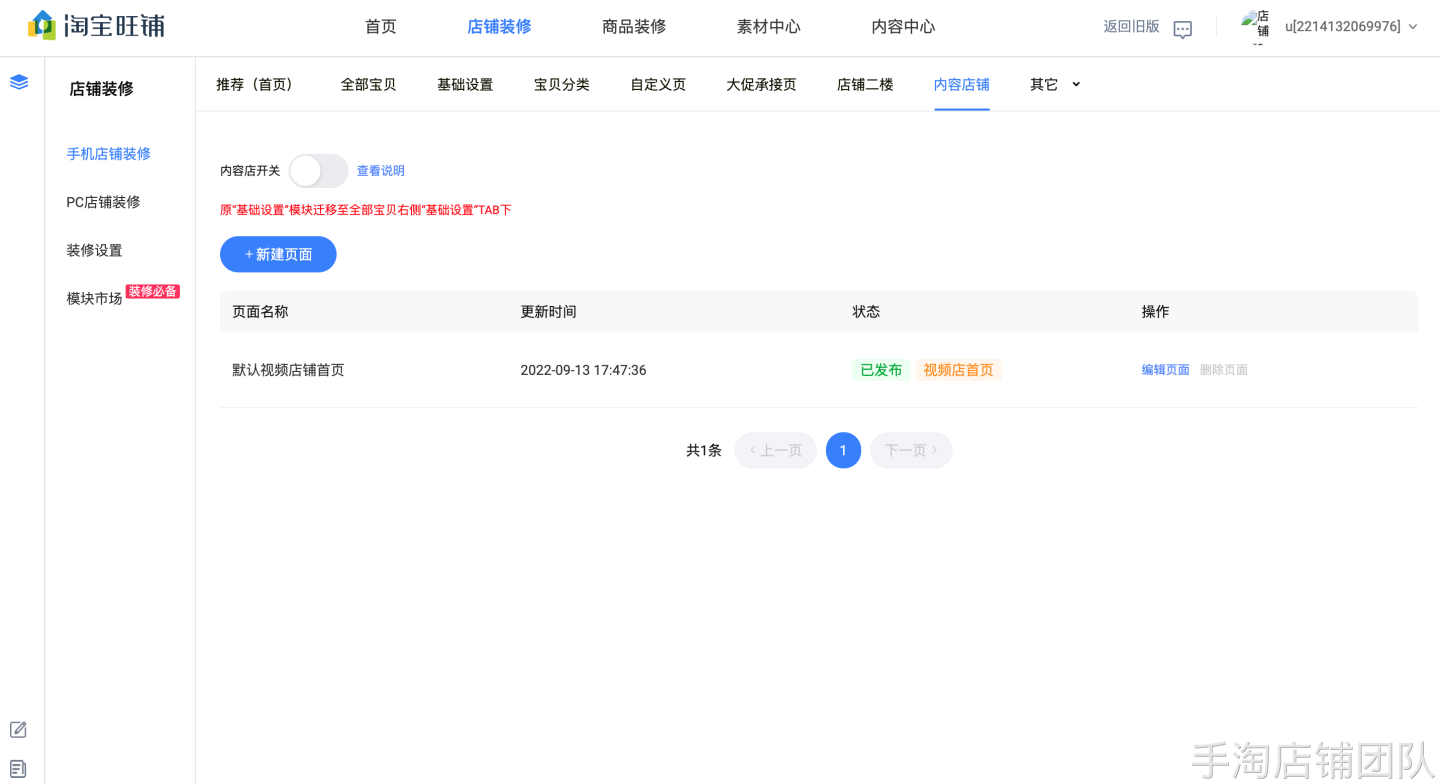This screenshot has height=784, width=1440.
Task: Select 店铺装修 in top navigation
Action: coord(499,27)
